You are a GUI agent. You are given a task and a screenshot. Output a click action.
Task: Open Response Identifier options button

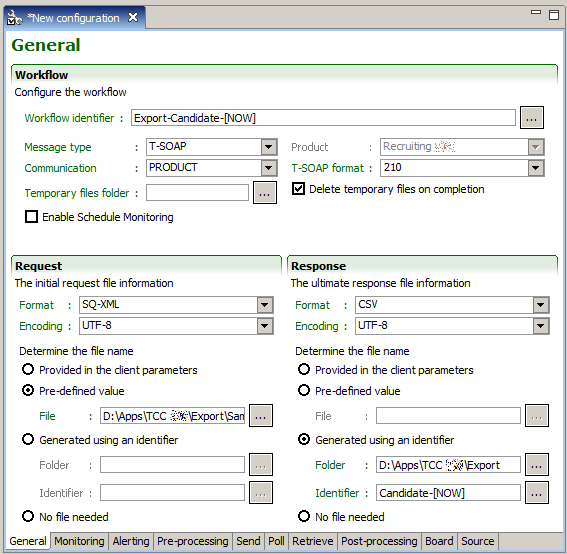(x=537, y=493)
